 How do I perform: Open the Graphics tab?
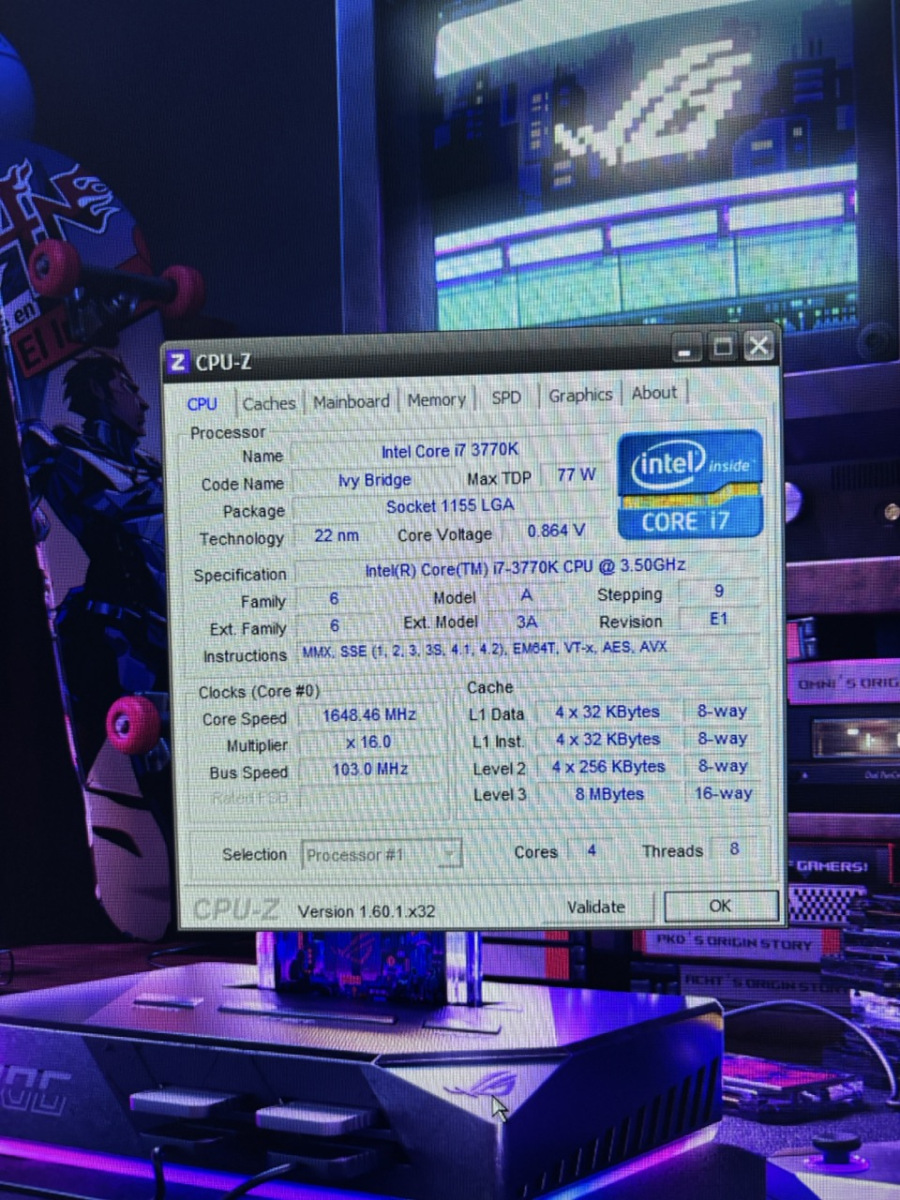(580, 395)
